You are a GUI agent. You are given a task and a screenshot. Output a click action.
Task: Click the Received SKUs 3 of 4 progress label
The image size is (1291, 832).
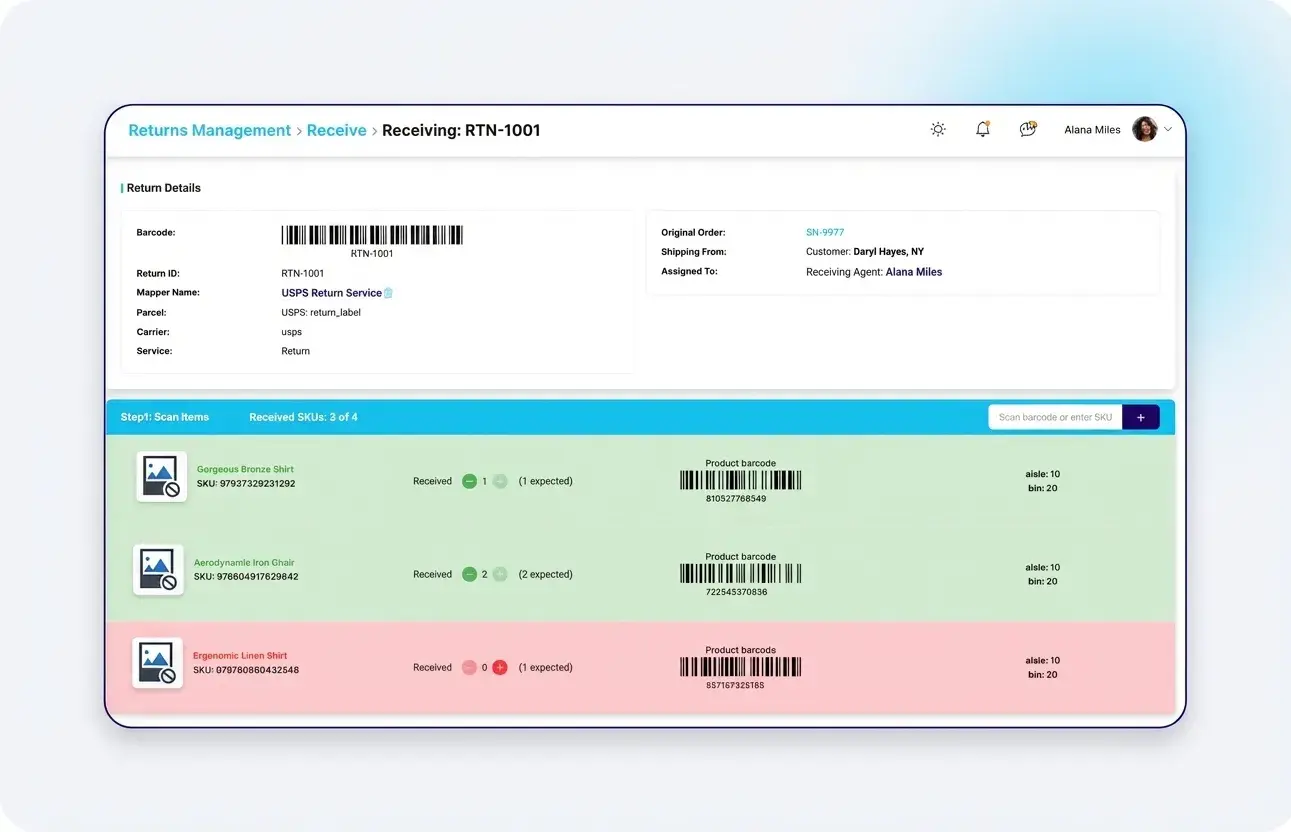302,417
